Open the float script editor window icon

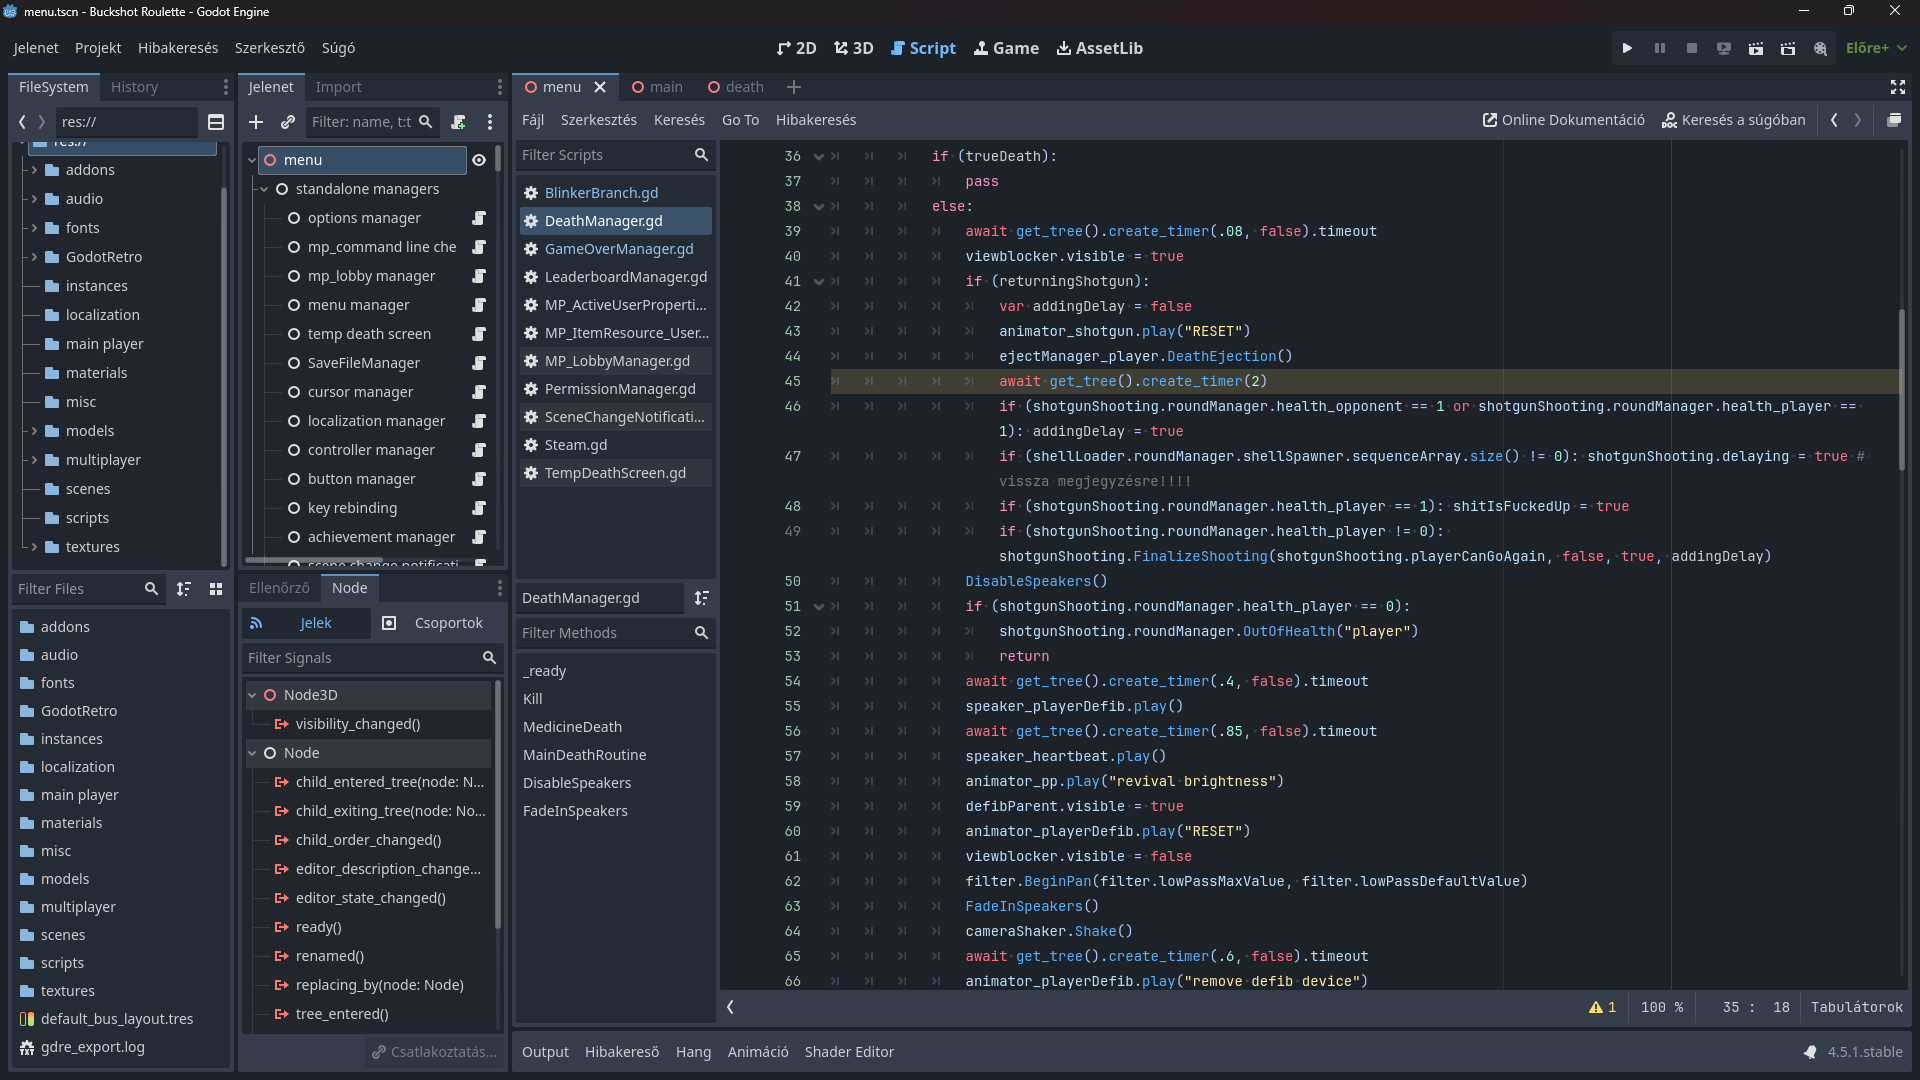pos(1893,120)
